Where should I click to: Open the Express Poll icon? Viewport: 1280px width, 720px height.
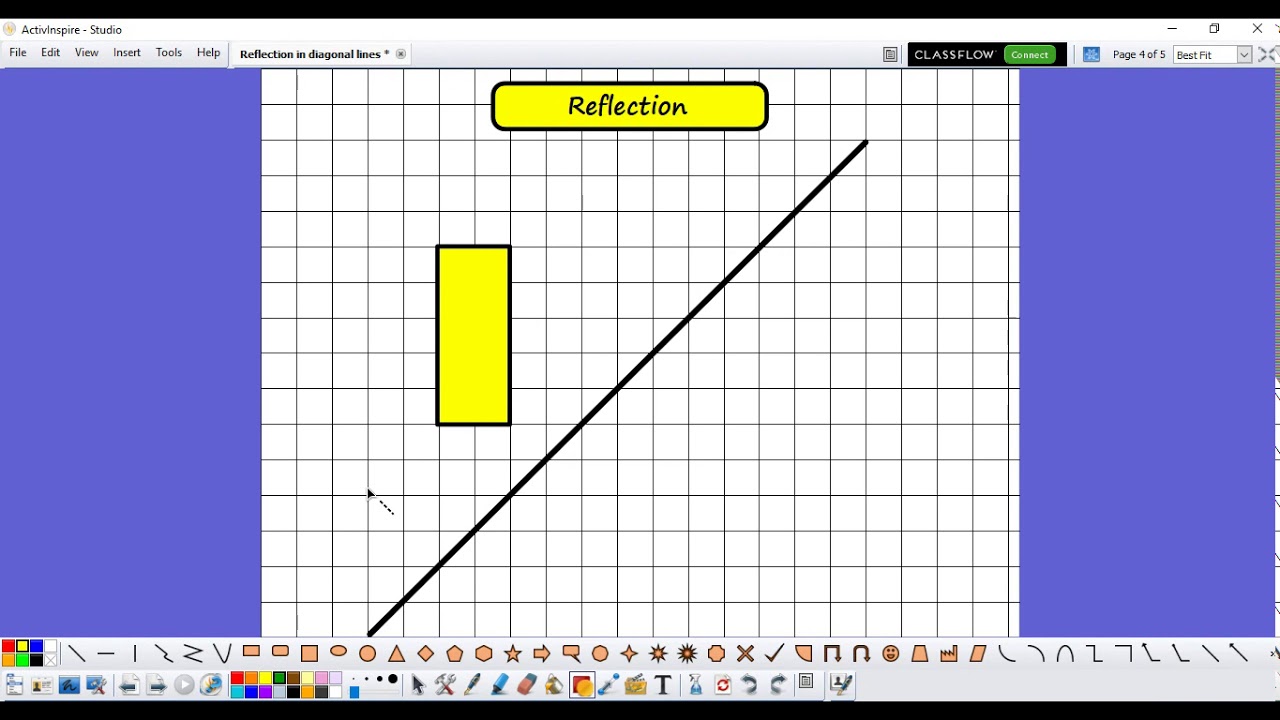211,685
